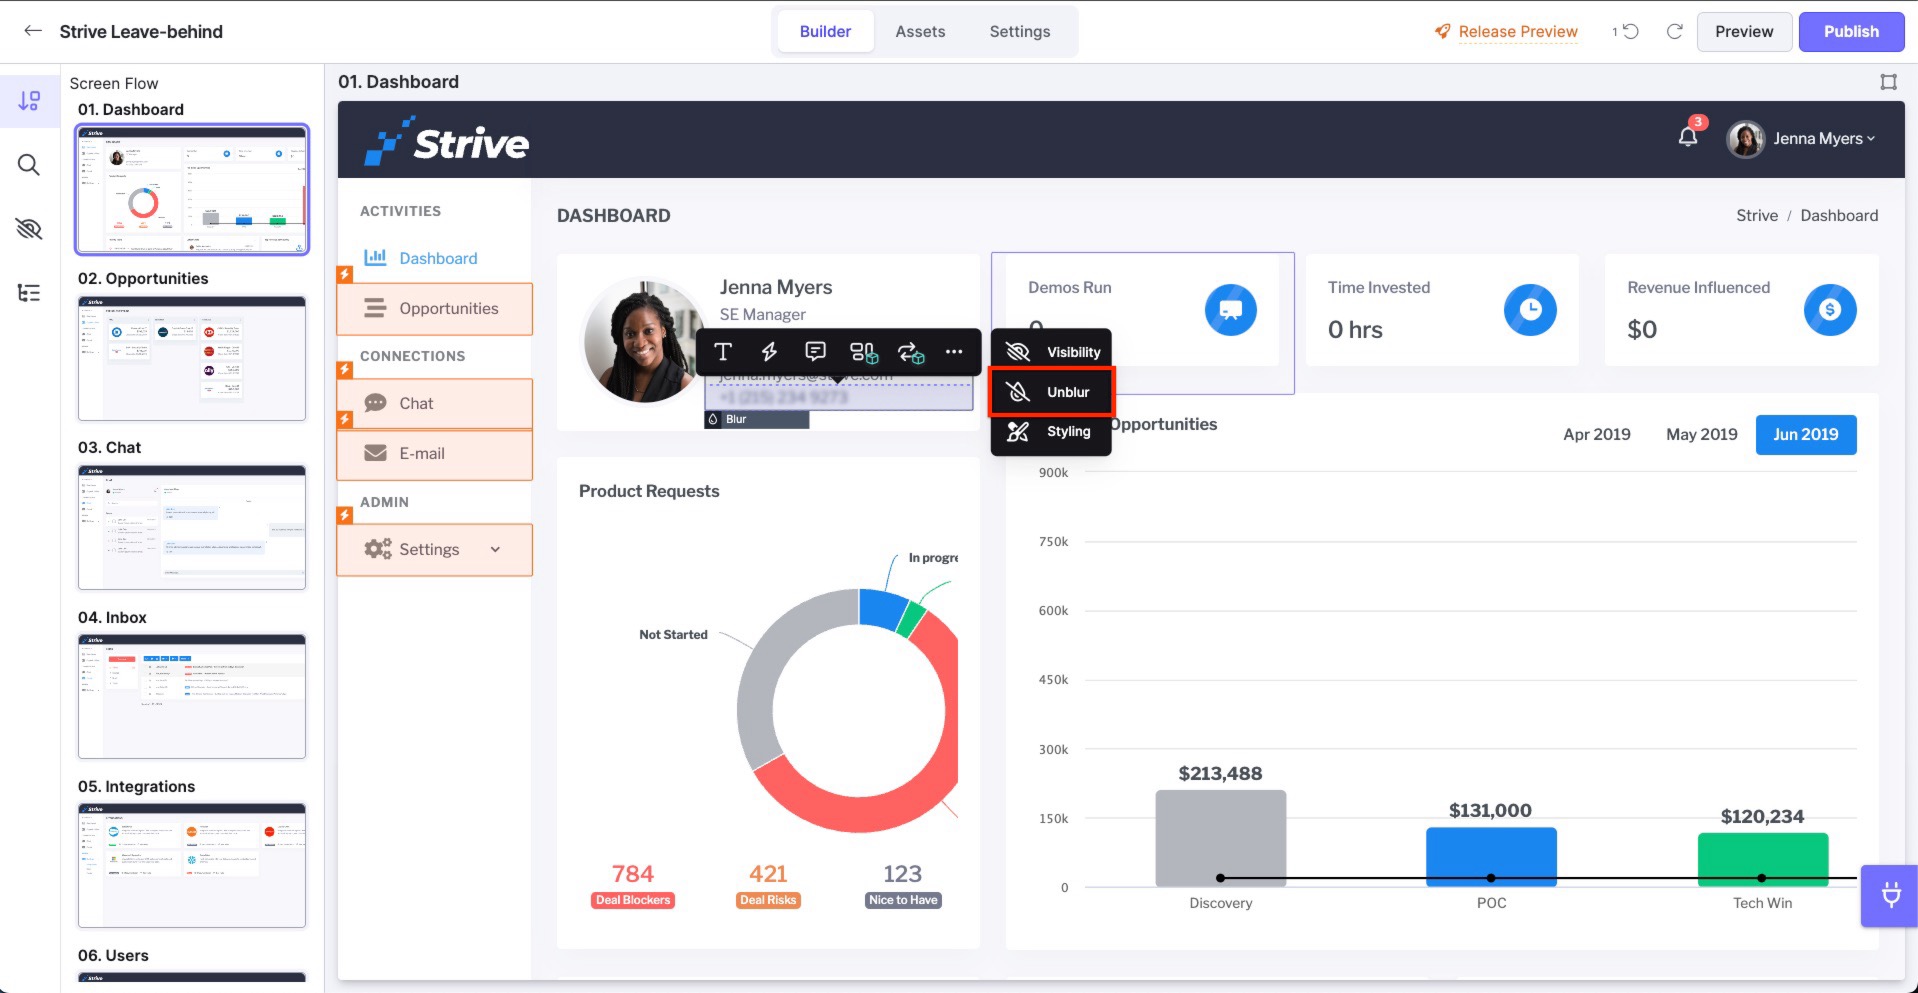The height and width of the screenshot is (993, 1918).
Task: Click the Tech Win green bar
Action: (x=1763, y=860)
